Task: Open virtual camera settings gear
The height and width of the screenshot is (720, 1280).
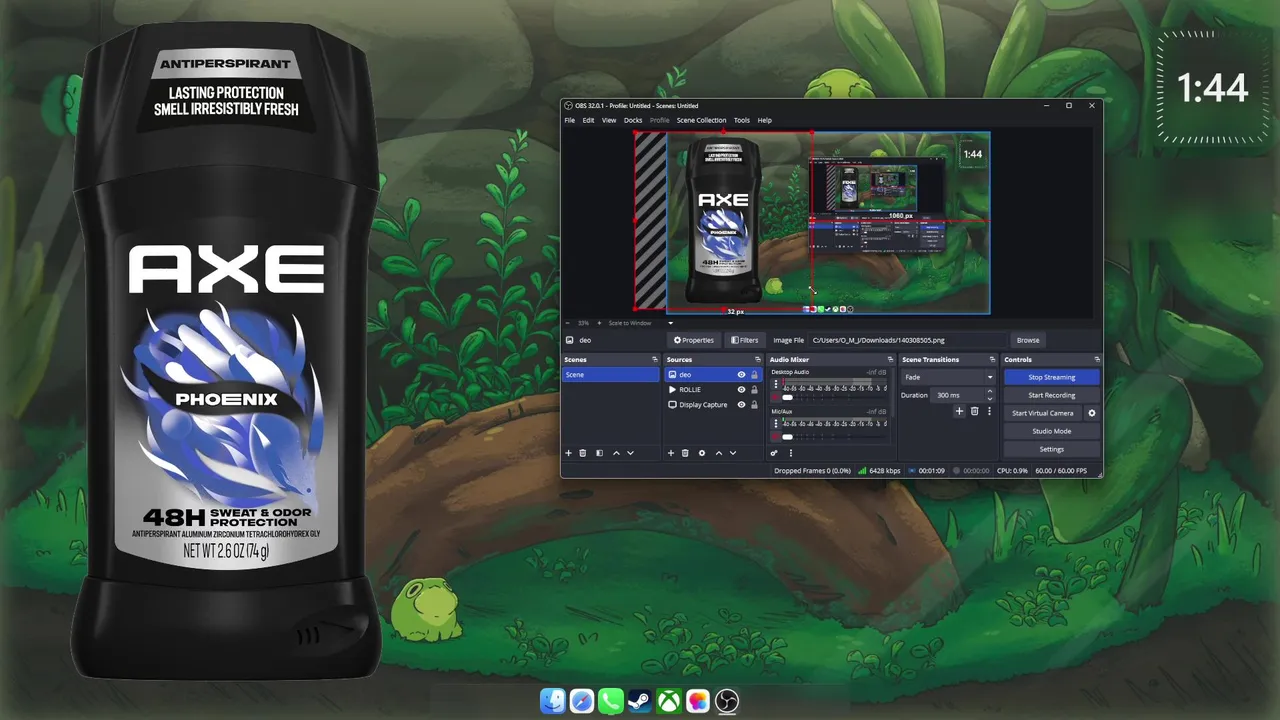Action: tap(1092, 413)
